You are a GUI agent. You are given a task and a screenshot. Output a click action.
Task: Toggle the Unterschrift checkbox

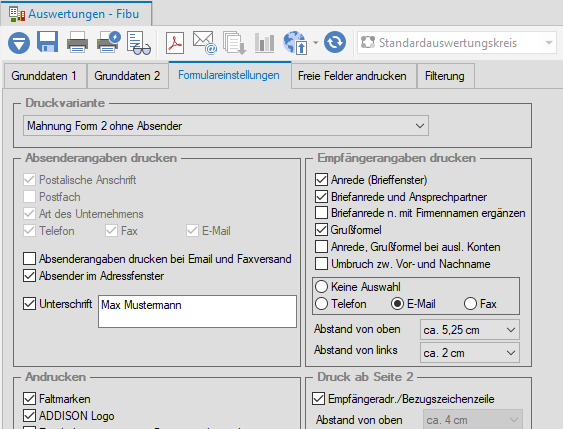pos(29,303)
